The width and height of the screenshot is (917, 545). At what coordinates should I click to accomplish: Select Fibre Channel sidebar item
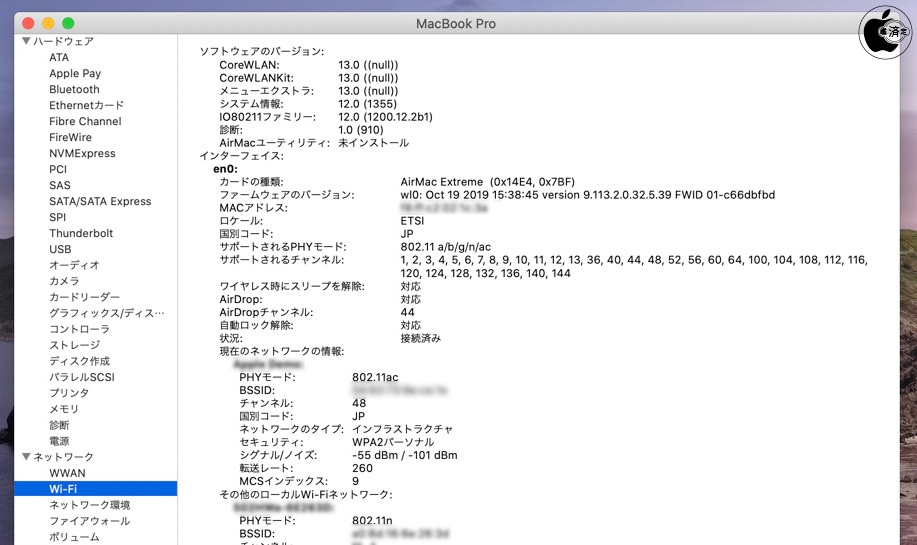pos(85,121)
